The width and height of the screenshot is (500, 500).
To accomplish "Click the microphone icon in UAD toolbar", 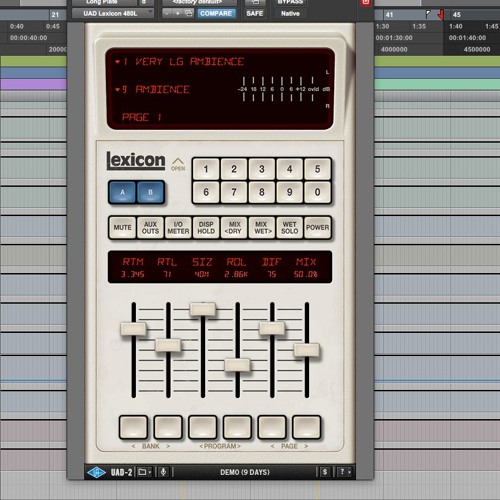I will tap(163, 472).
